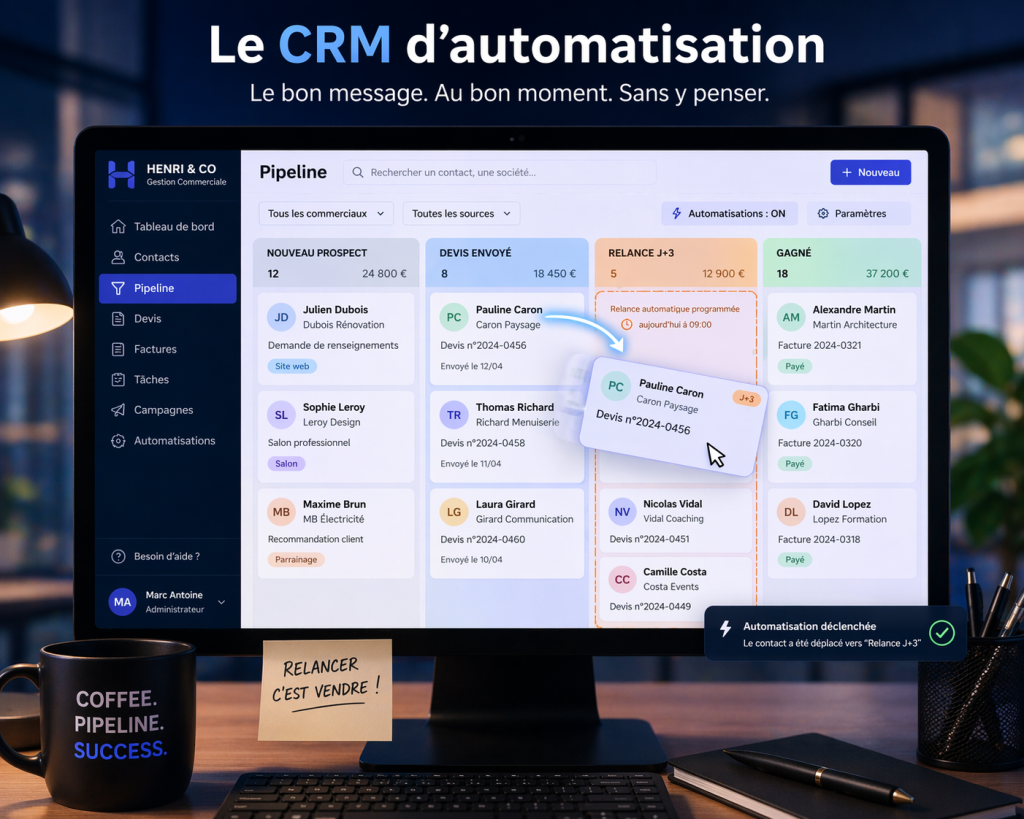1024x819 pixels.
Task: Click Facture 2024-0321 text
Action: coord(820,345)
